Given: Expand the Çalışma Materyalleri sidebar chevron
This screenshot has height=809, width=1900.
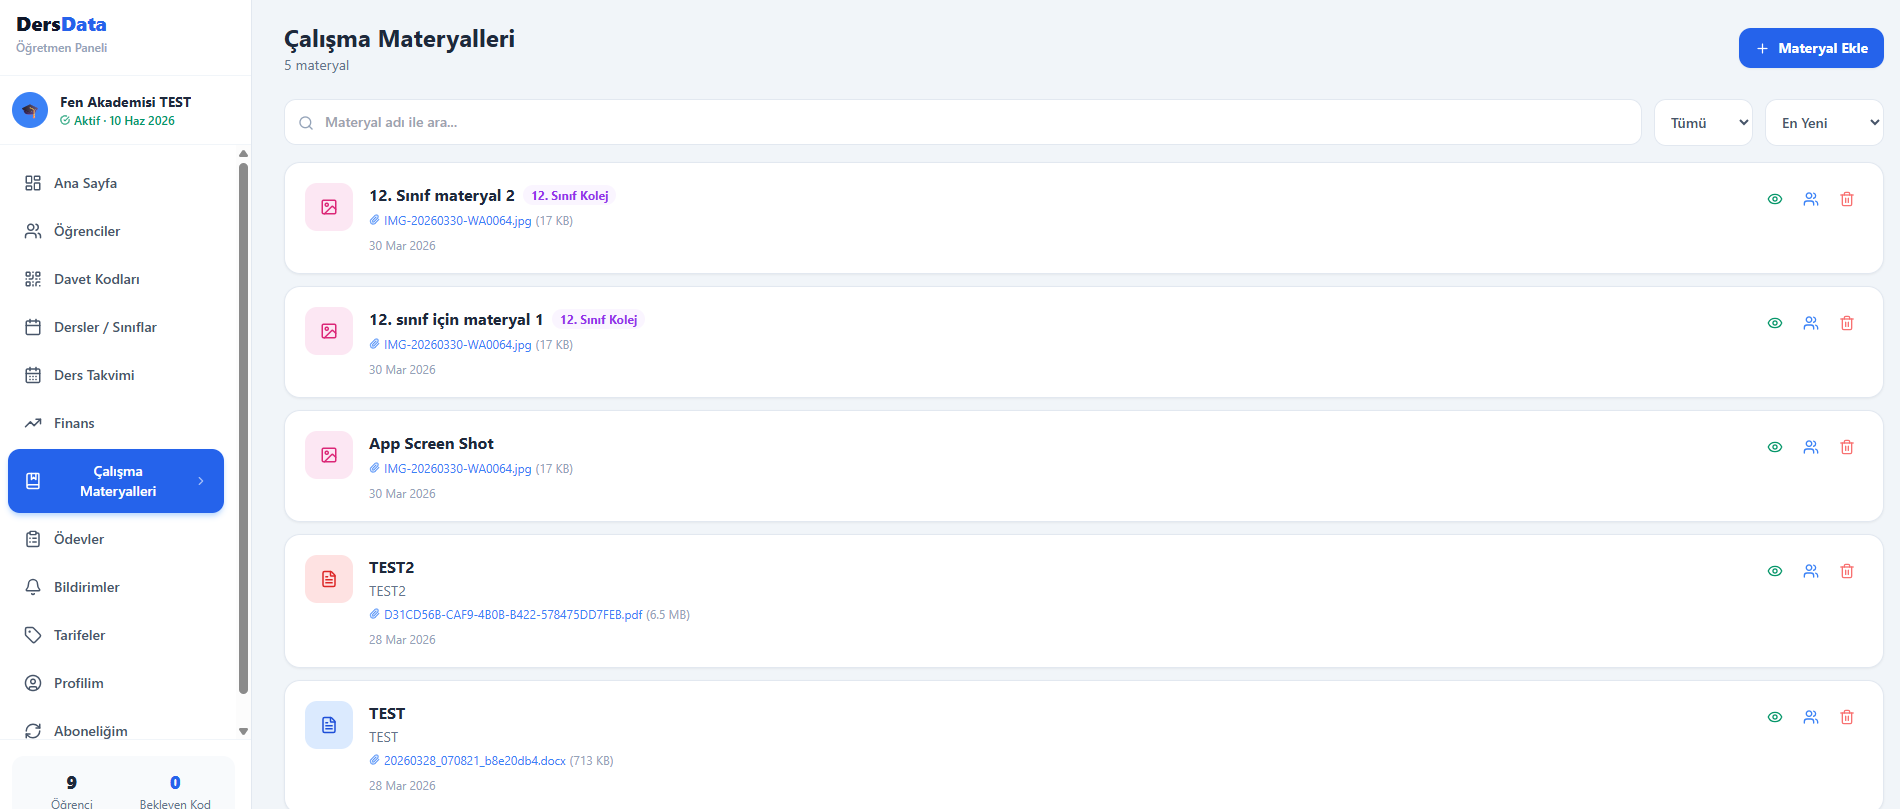Looking at the screenshot, I should click(x=201, y=481).
